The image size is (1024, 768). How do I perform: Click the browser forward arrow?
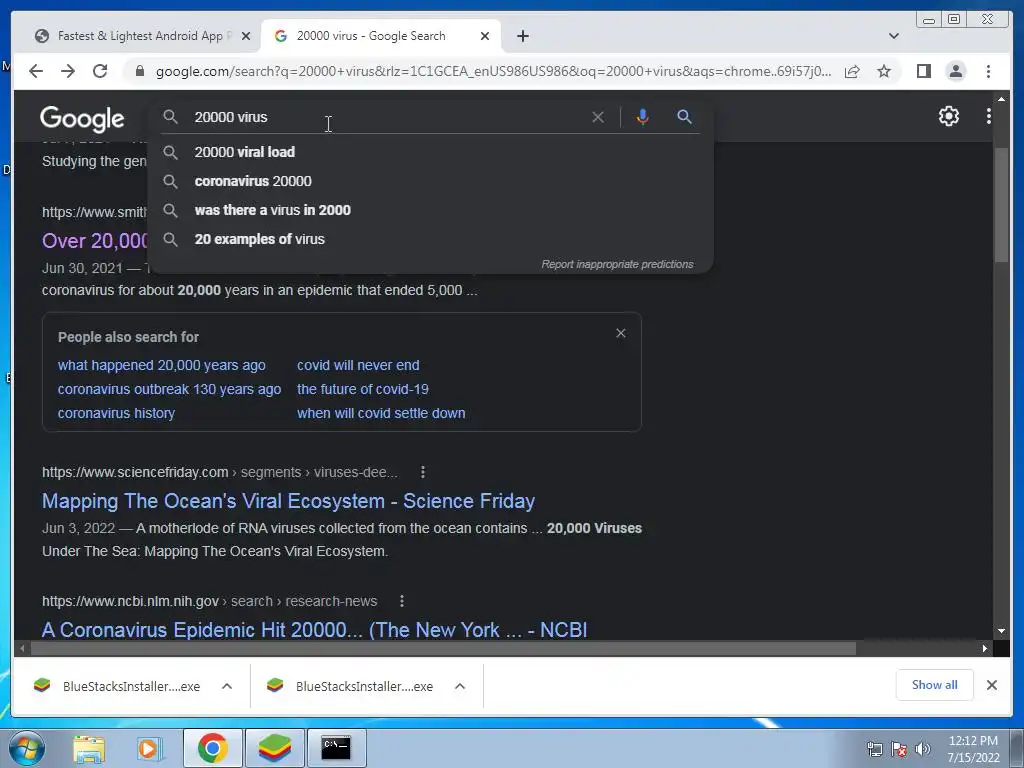[68, 71]
